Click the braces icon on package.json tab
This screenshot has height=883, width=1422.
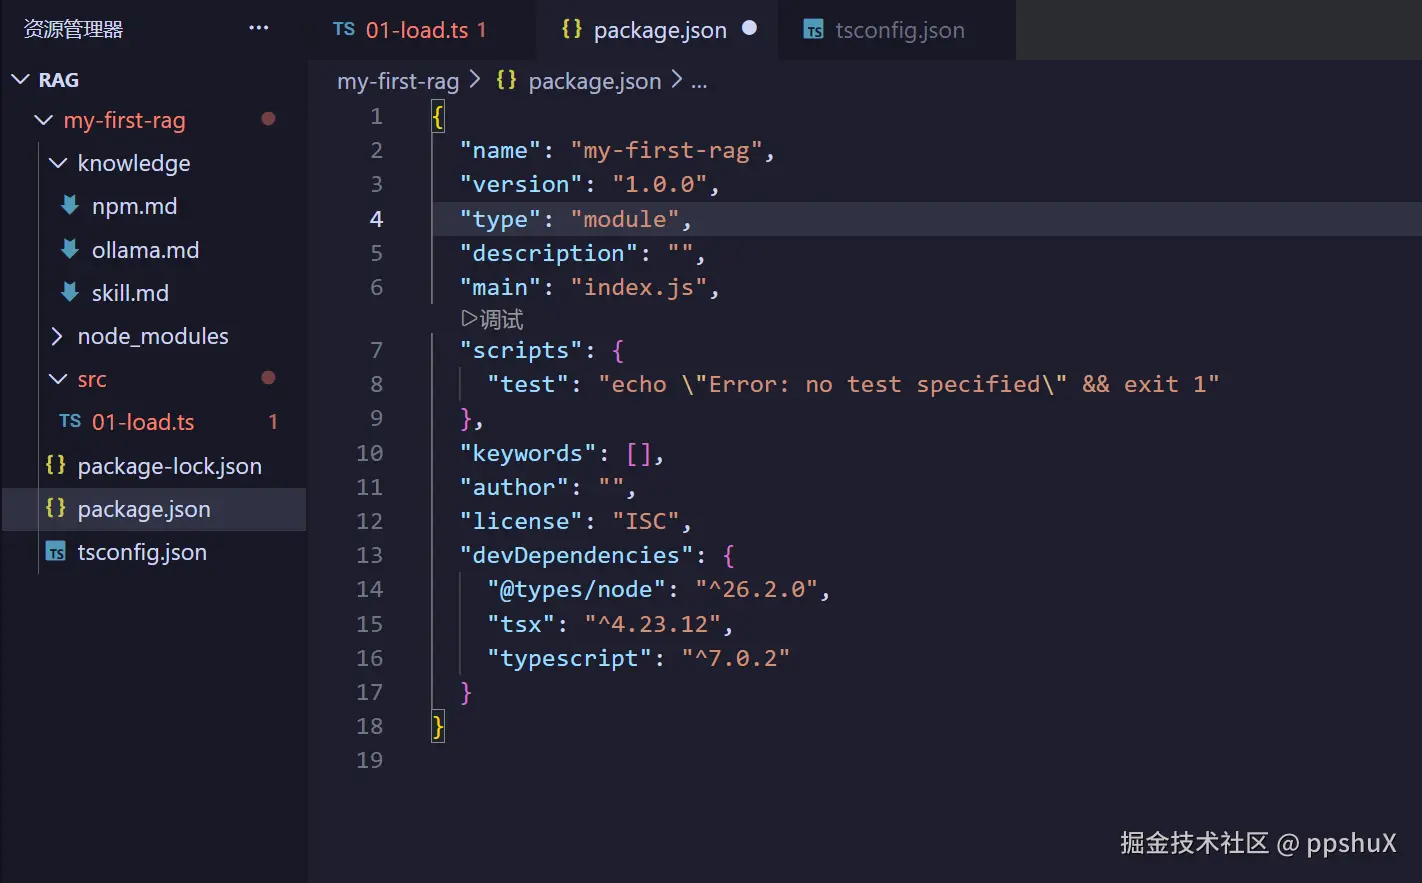(572, 29)
